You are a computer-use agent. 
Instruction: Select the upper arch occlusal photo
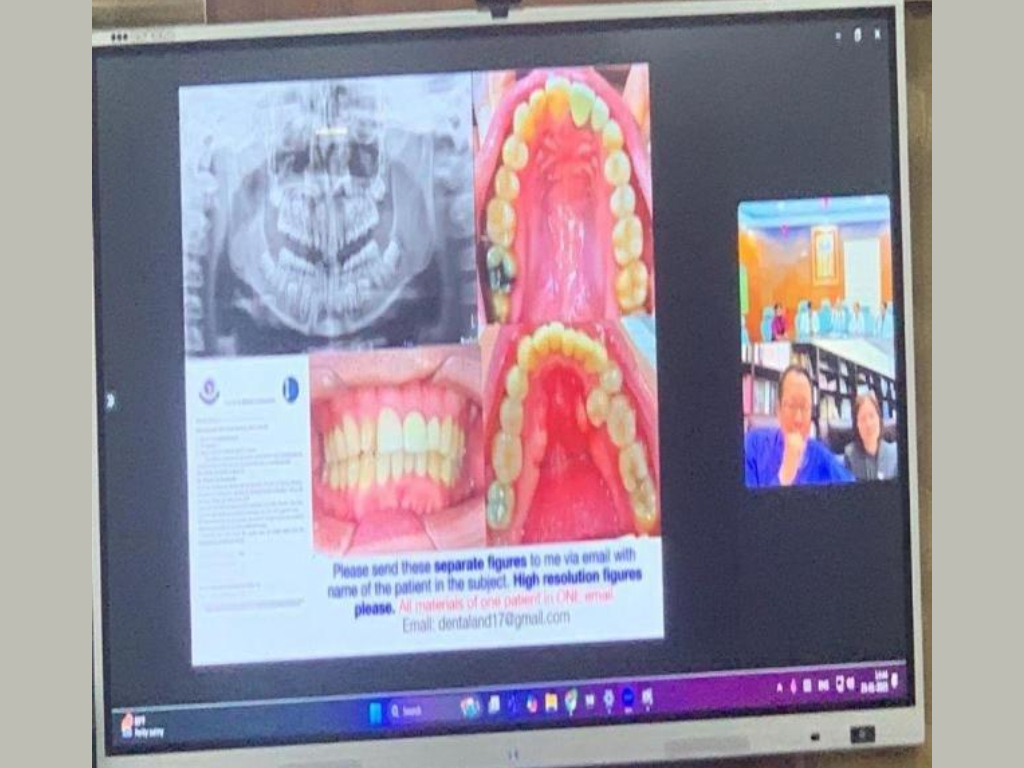[x=563, y=195]
